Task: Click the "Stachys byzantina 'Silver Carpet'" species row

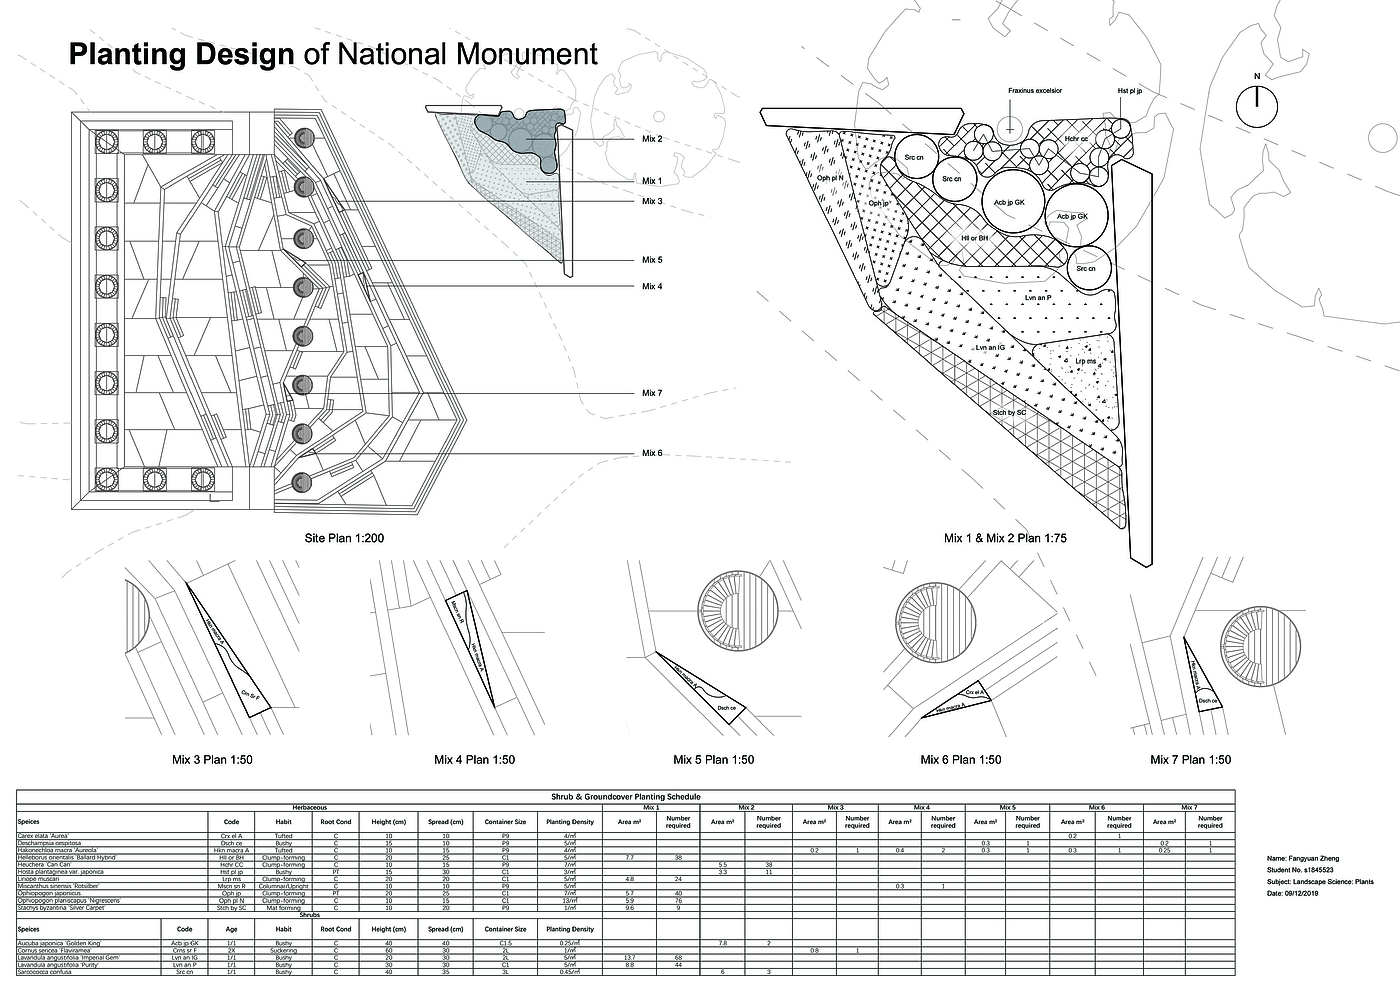Action: 626,907
